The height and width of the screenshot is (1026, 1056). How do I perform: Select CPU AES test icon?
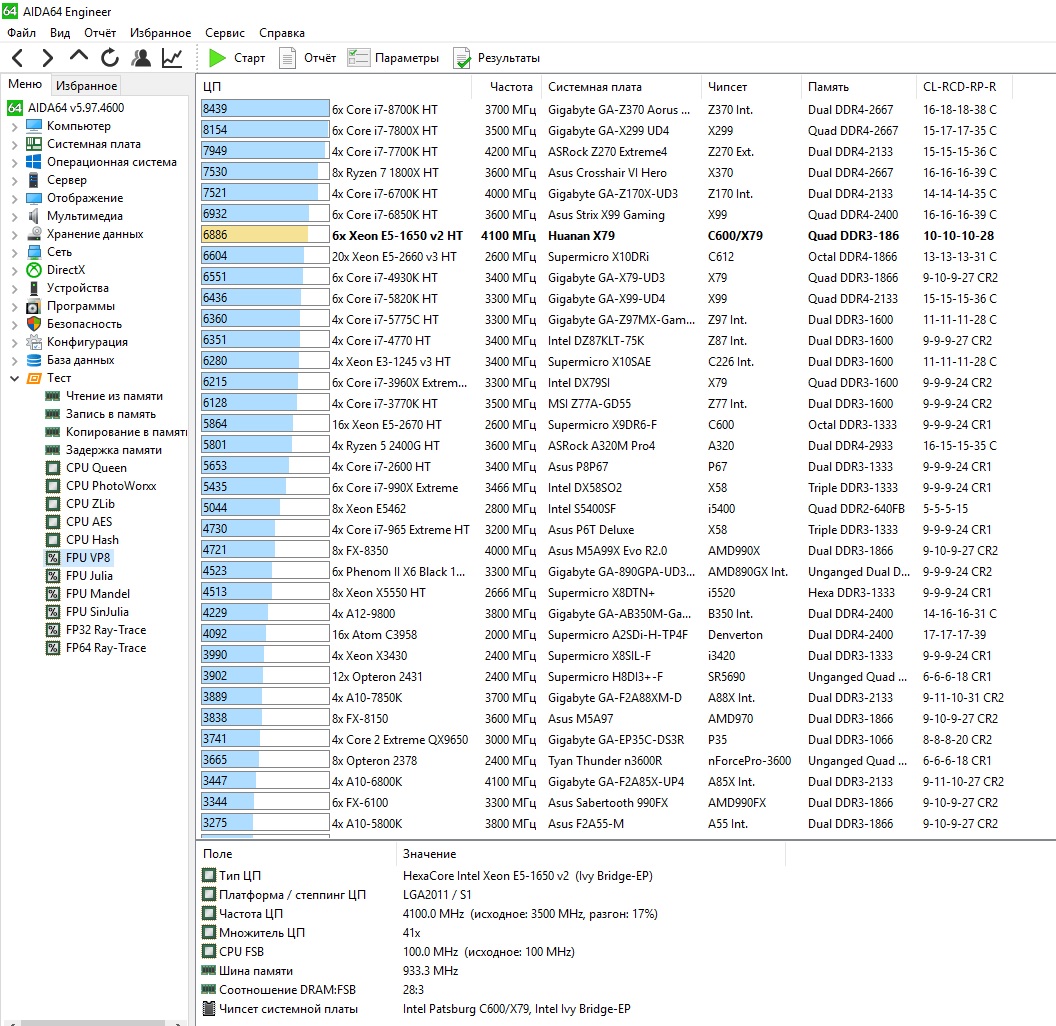point(53,522)
